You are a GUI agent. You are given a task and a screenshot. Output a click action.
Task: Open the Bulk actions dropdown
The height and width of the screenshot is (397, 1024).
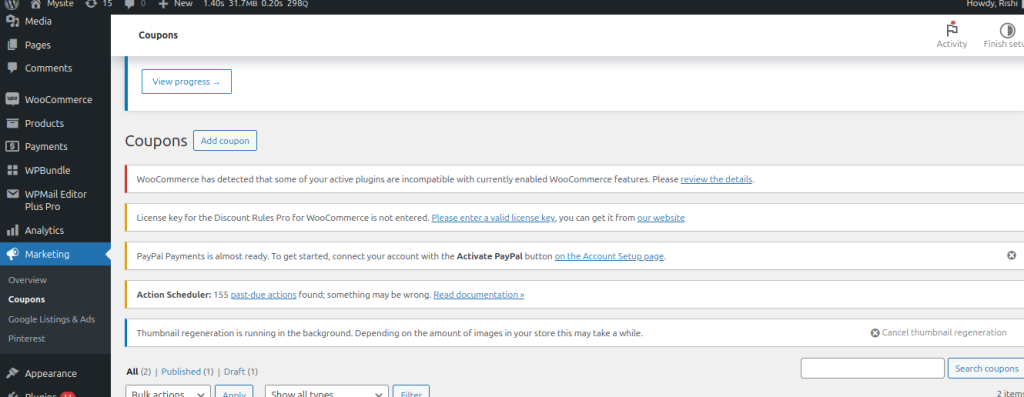[x=168, y=391]
